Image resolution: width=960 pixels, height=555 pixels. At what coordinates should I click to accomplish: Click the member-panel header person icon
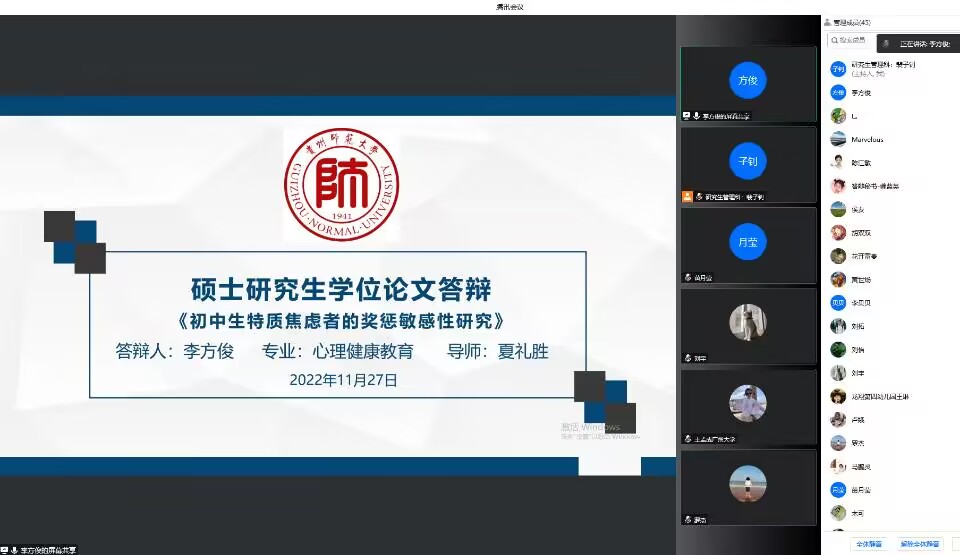coord(827,23)
